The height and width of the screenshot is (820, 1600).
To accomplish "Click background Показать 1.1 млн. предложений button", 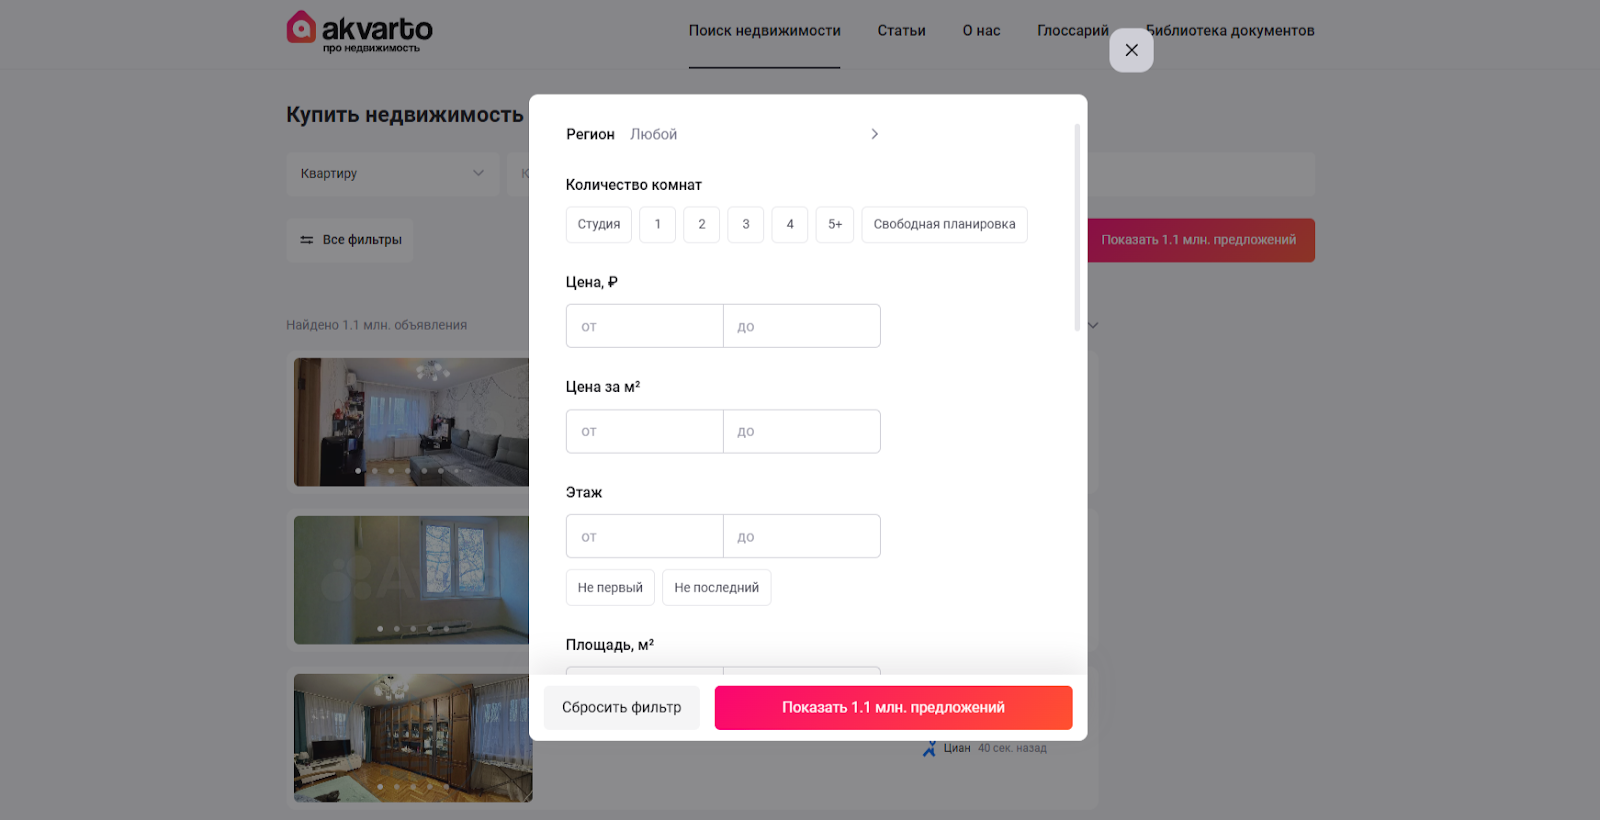I will 1200,240.
